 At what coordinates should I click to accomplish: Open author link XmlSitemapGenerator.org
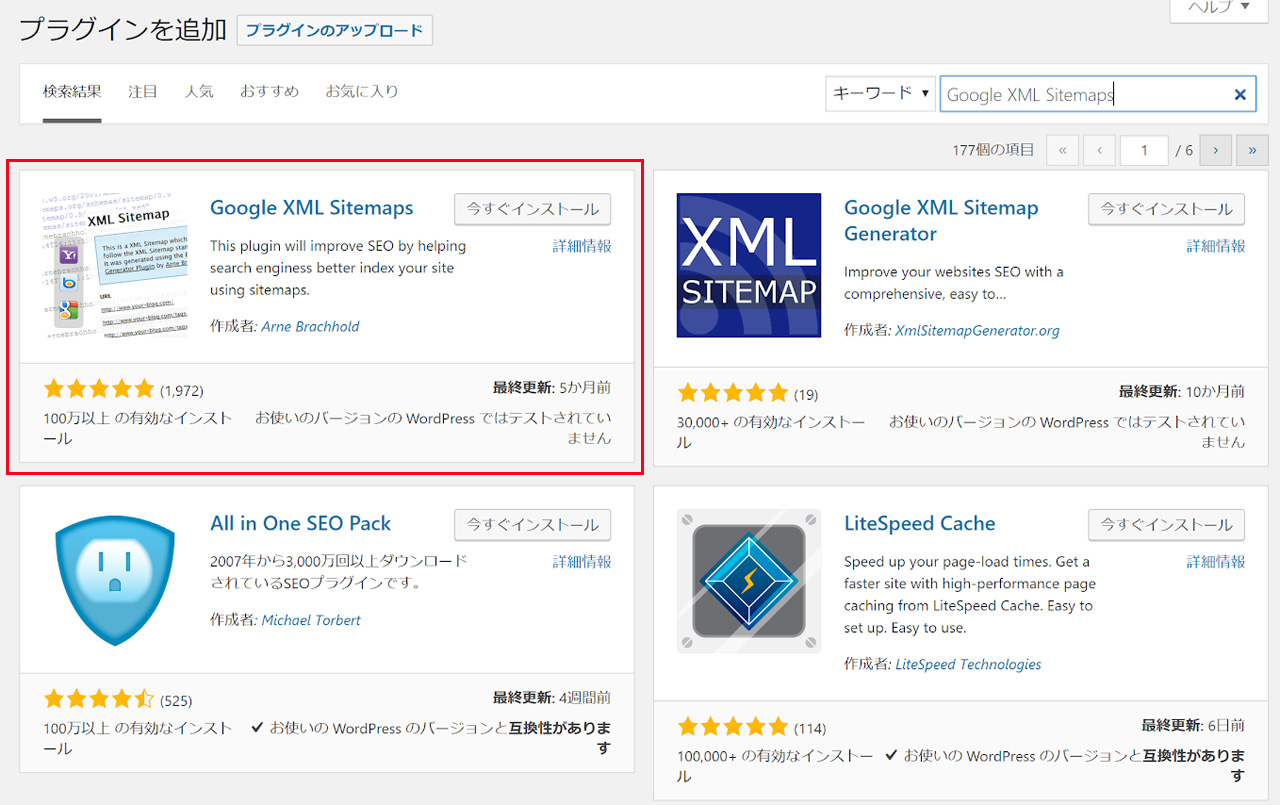(x=977, y=330)
